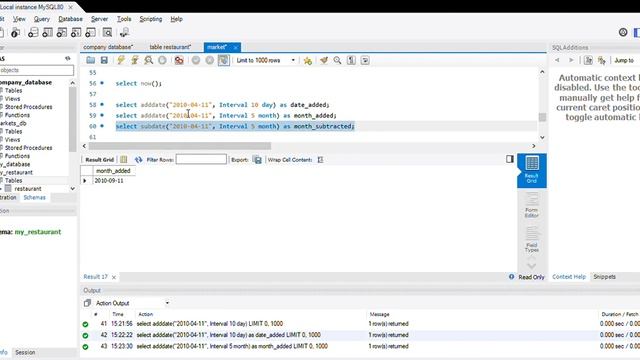Toggle the result side panel visibility icon

point(510,159)
